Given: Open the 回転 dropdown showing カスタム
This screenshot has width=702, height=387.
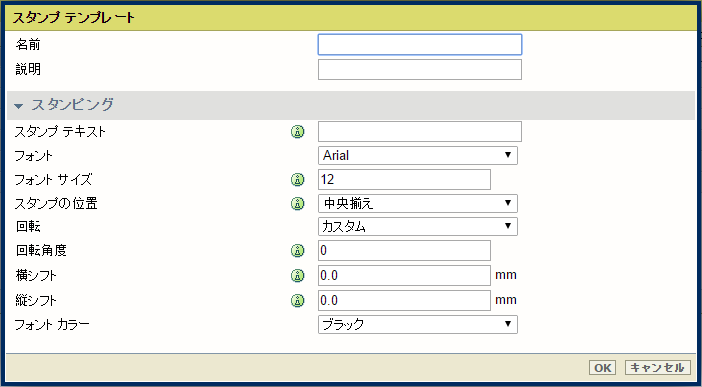Looking at the screenshot, I should [x=418, y=227].
